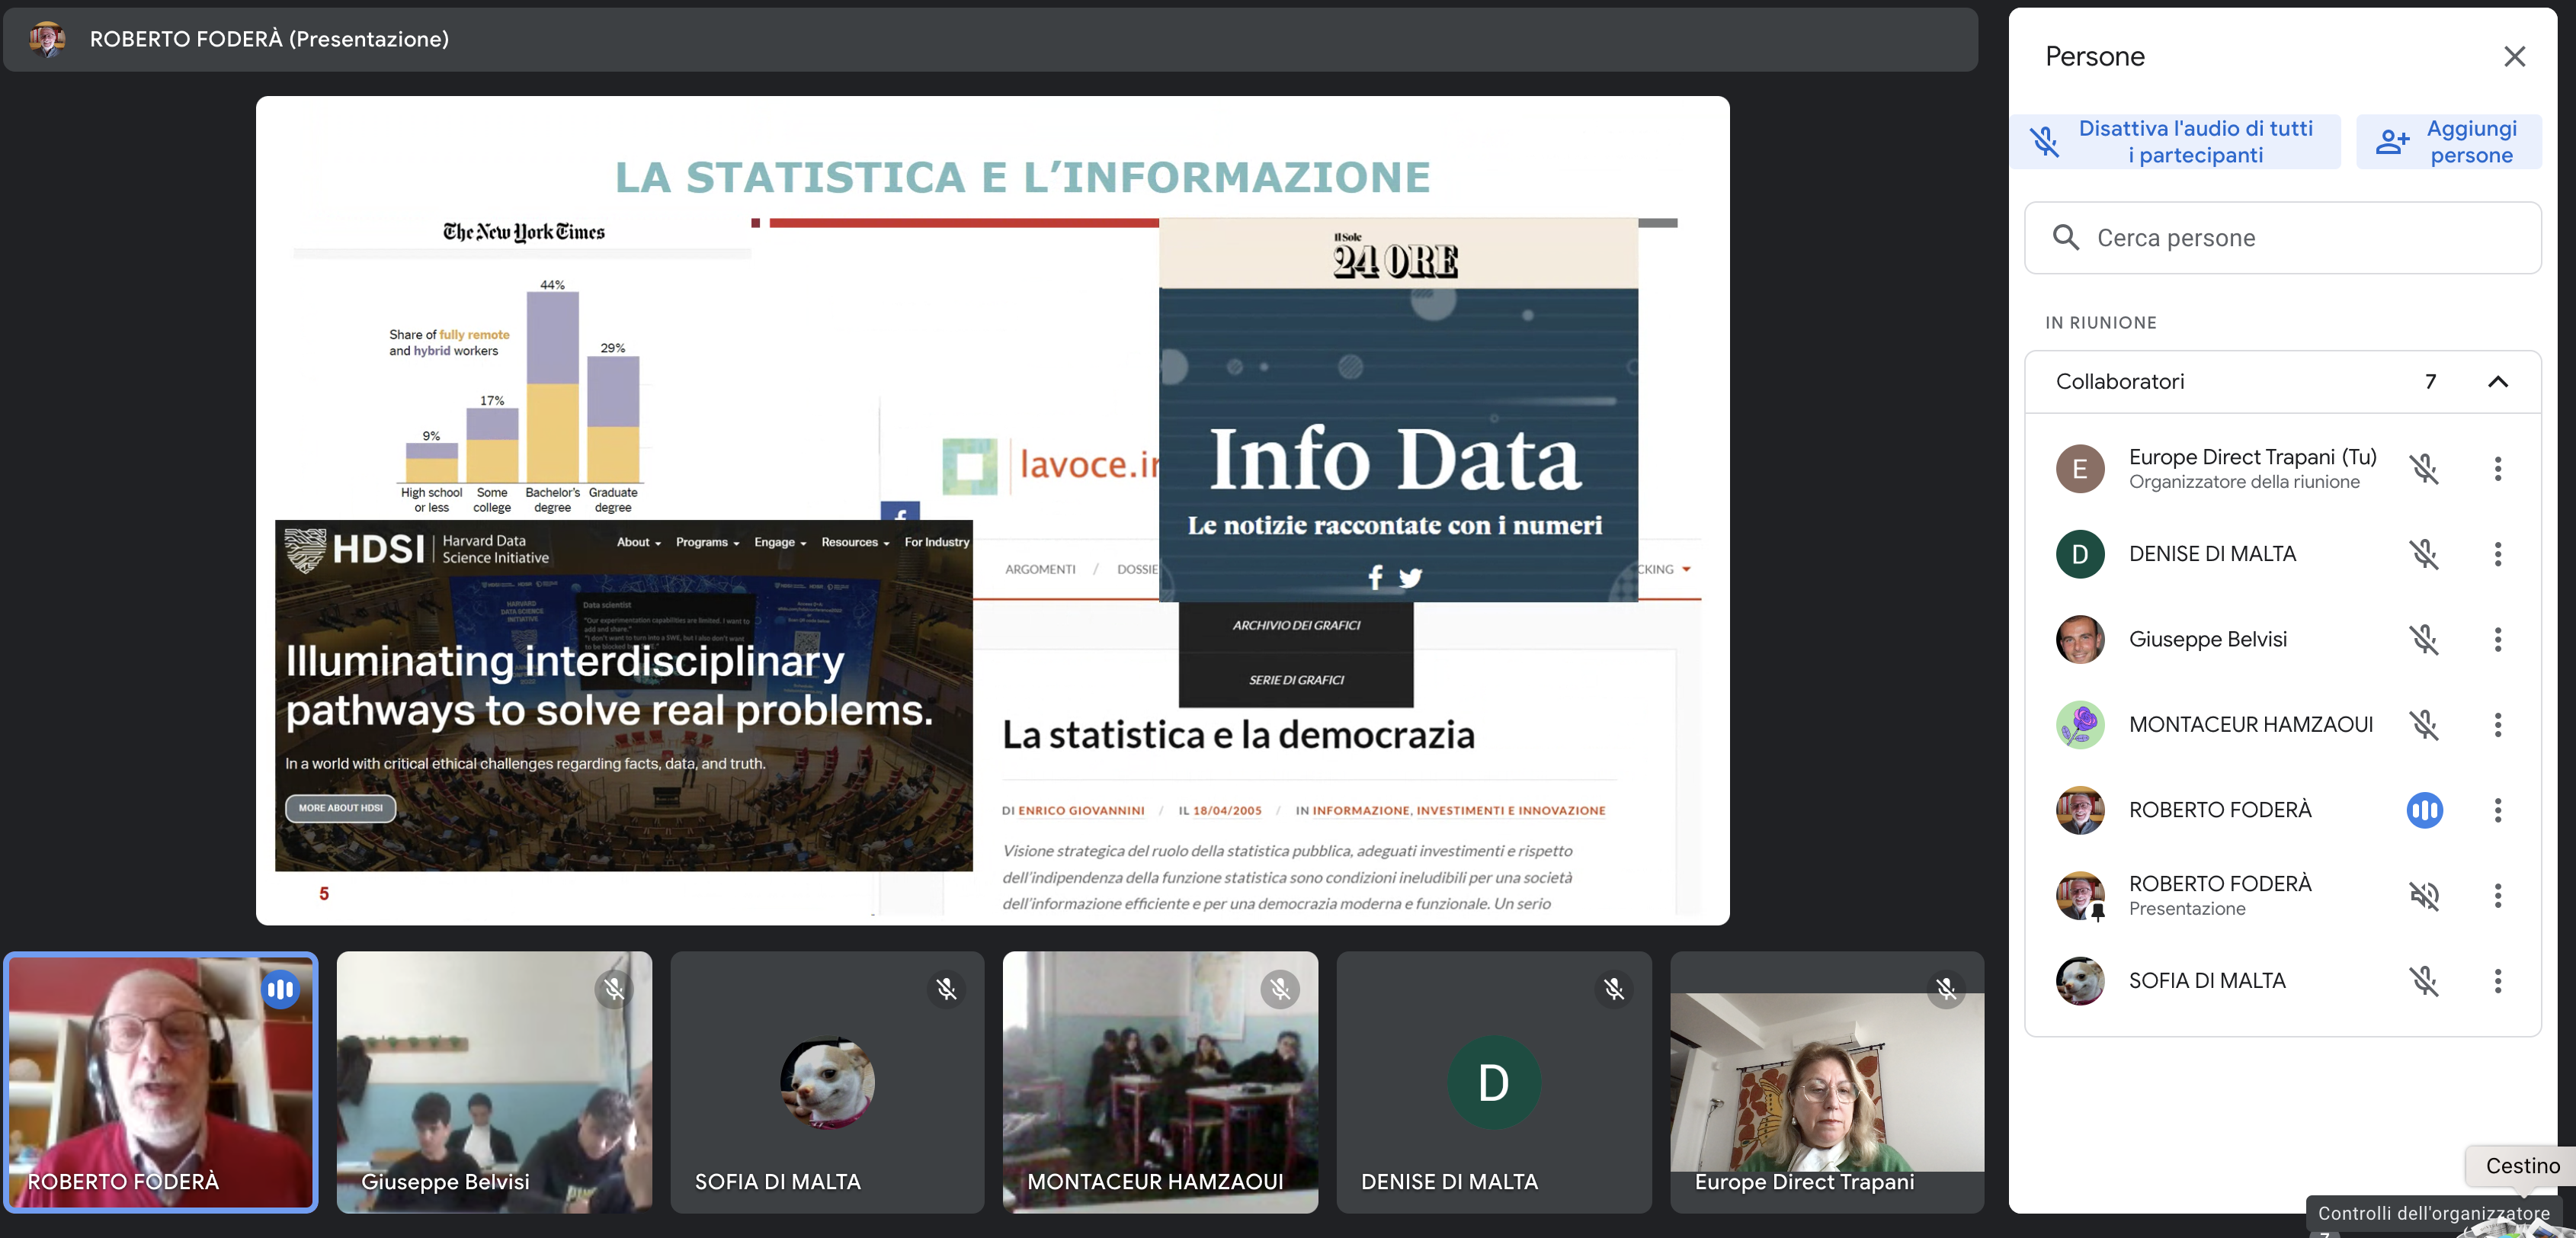This screenshot has width=2576, height=1238.
Task: Click SERIE DI GRAFICI menu entry
Action: point(1296,680)
